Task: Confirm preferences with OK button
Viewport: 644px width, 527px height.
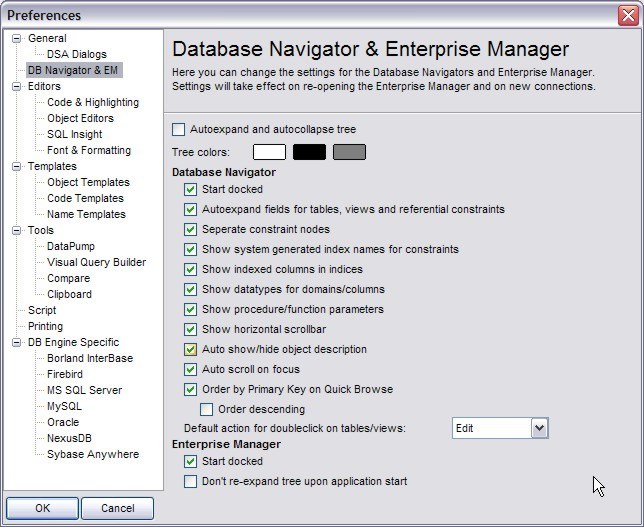Action: 42,509
